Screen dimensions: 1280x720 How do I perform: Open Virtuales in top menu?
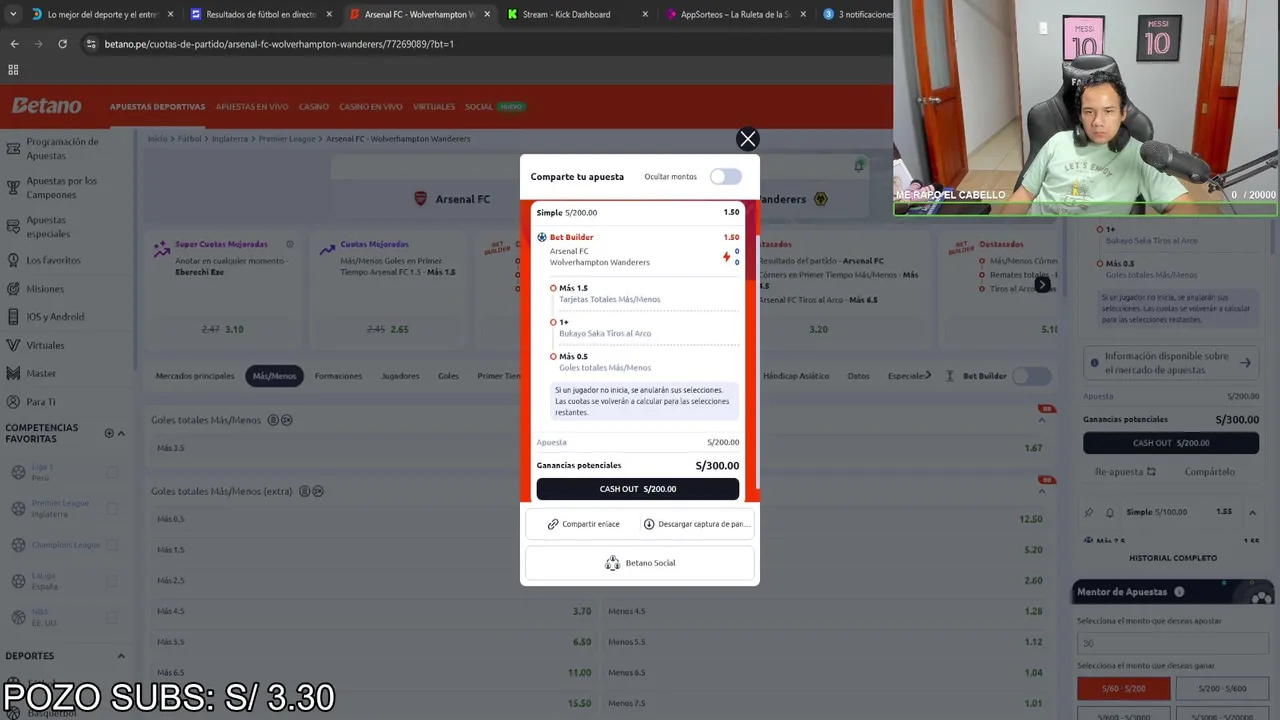(434, 107)
